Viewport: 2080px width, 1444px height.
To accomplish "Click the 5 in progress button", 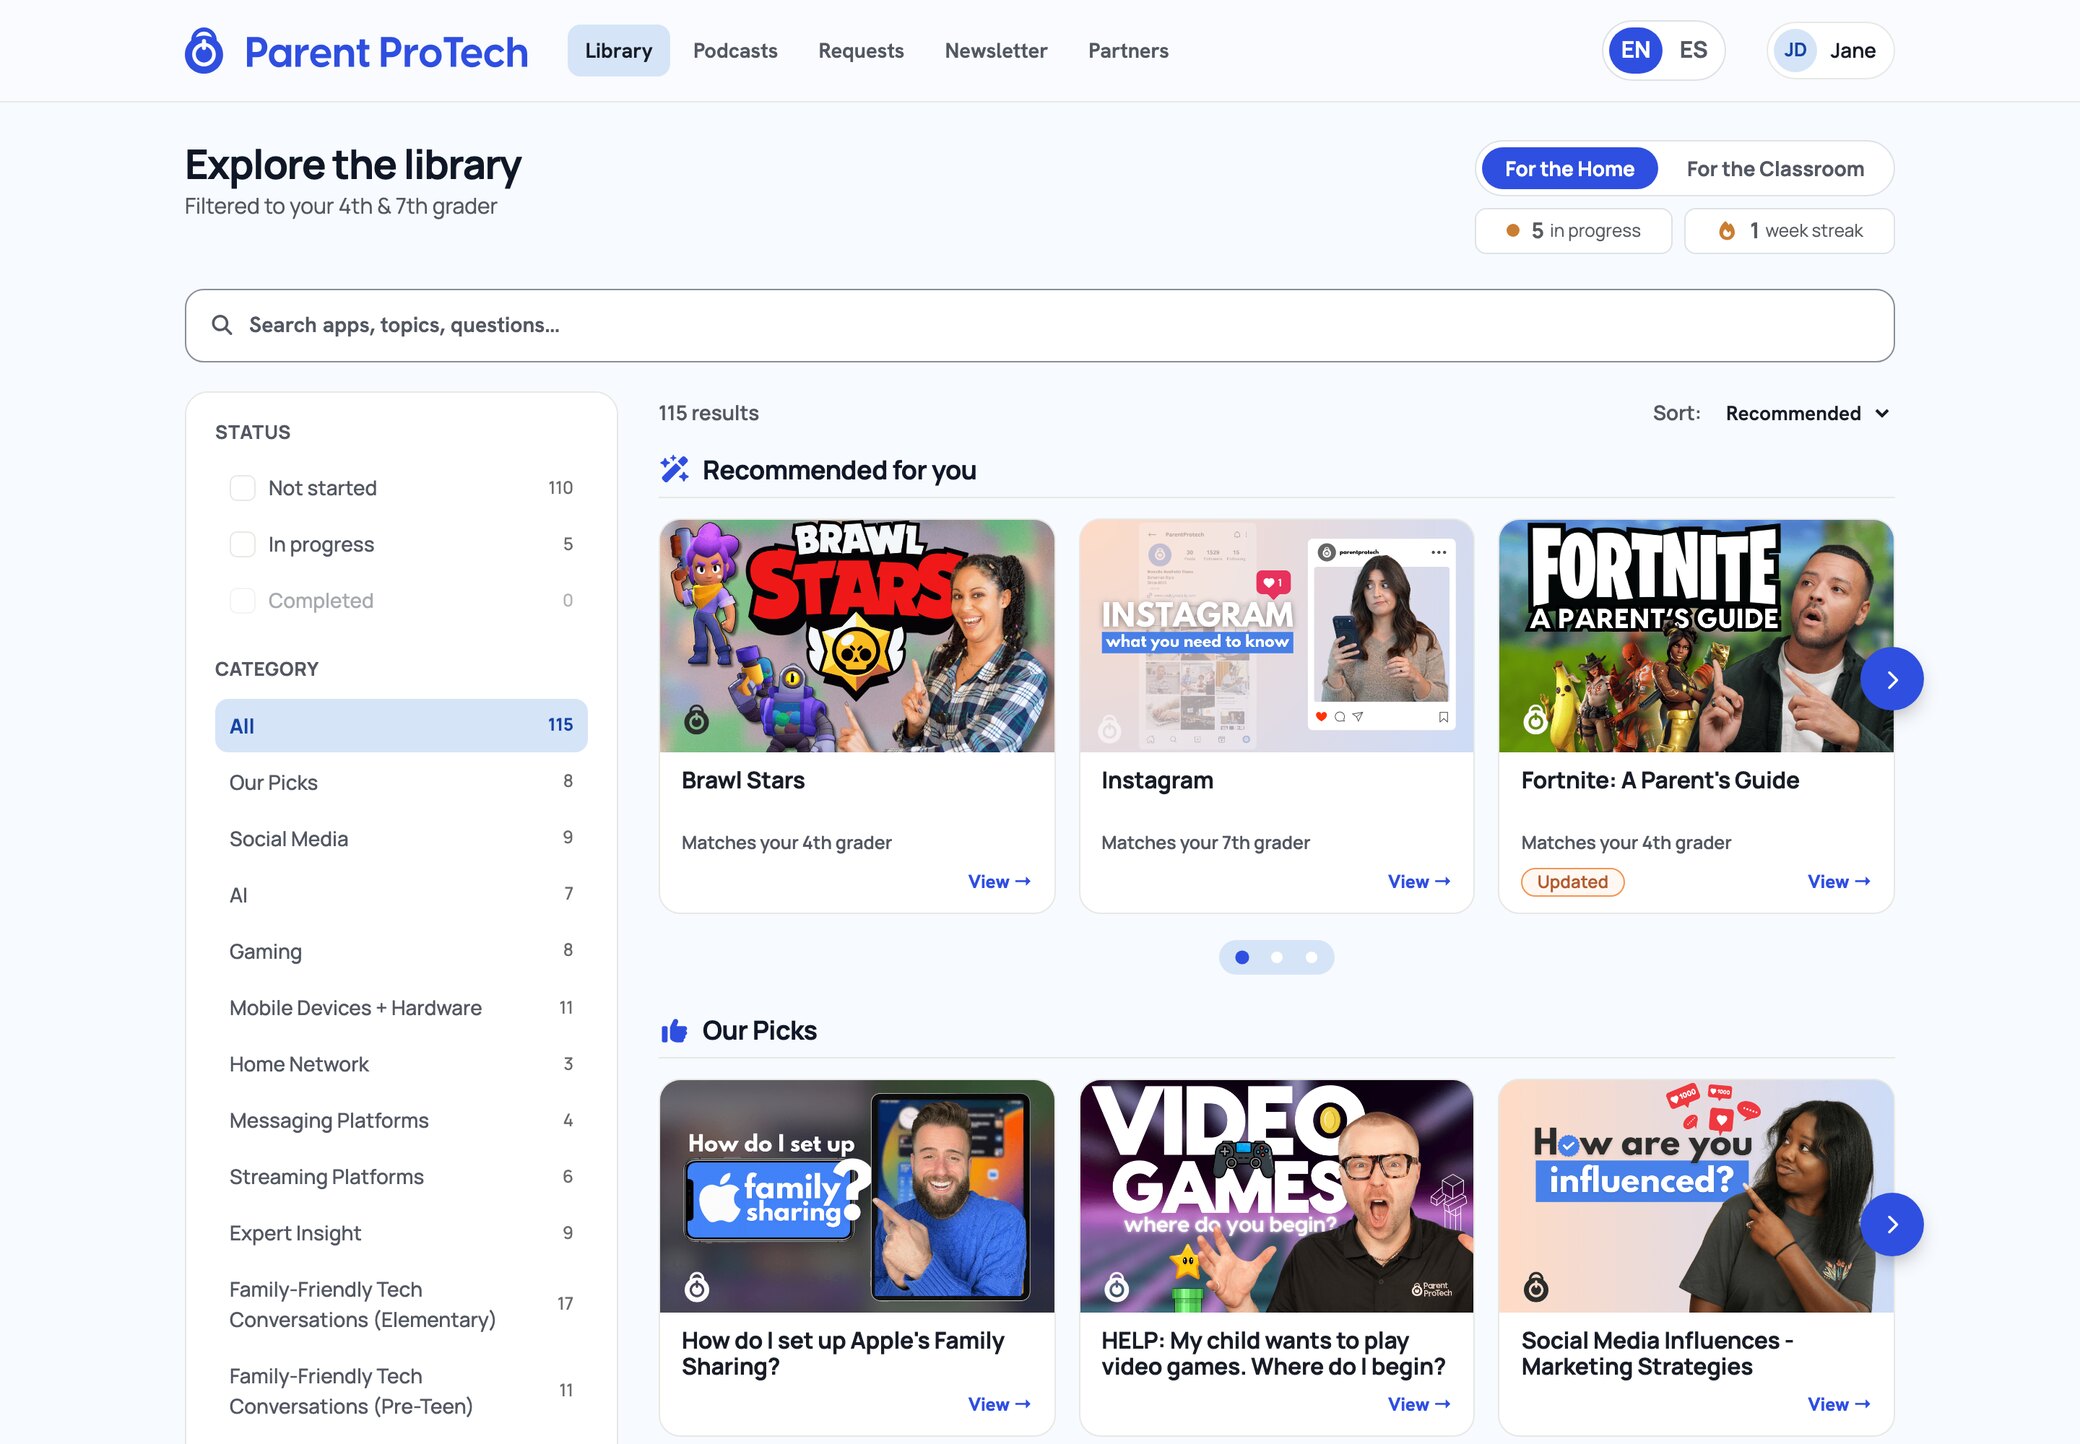I will click(1573, 231).
